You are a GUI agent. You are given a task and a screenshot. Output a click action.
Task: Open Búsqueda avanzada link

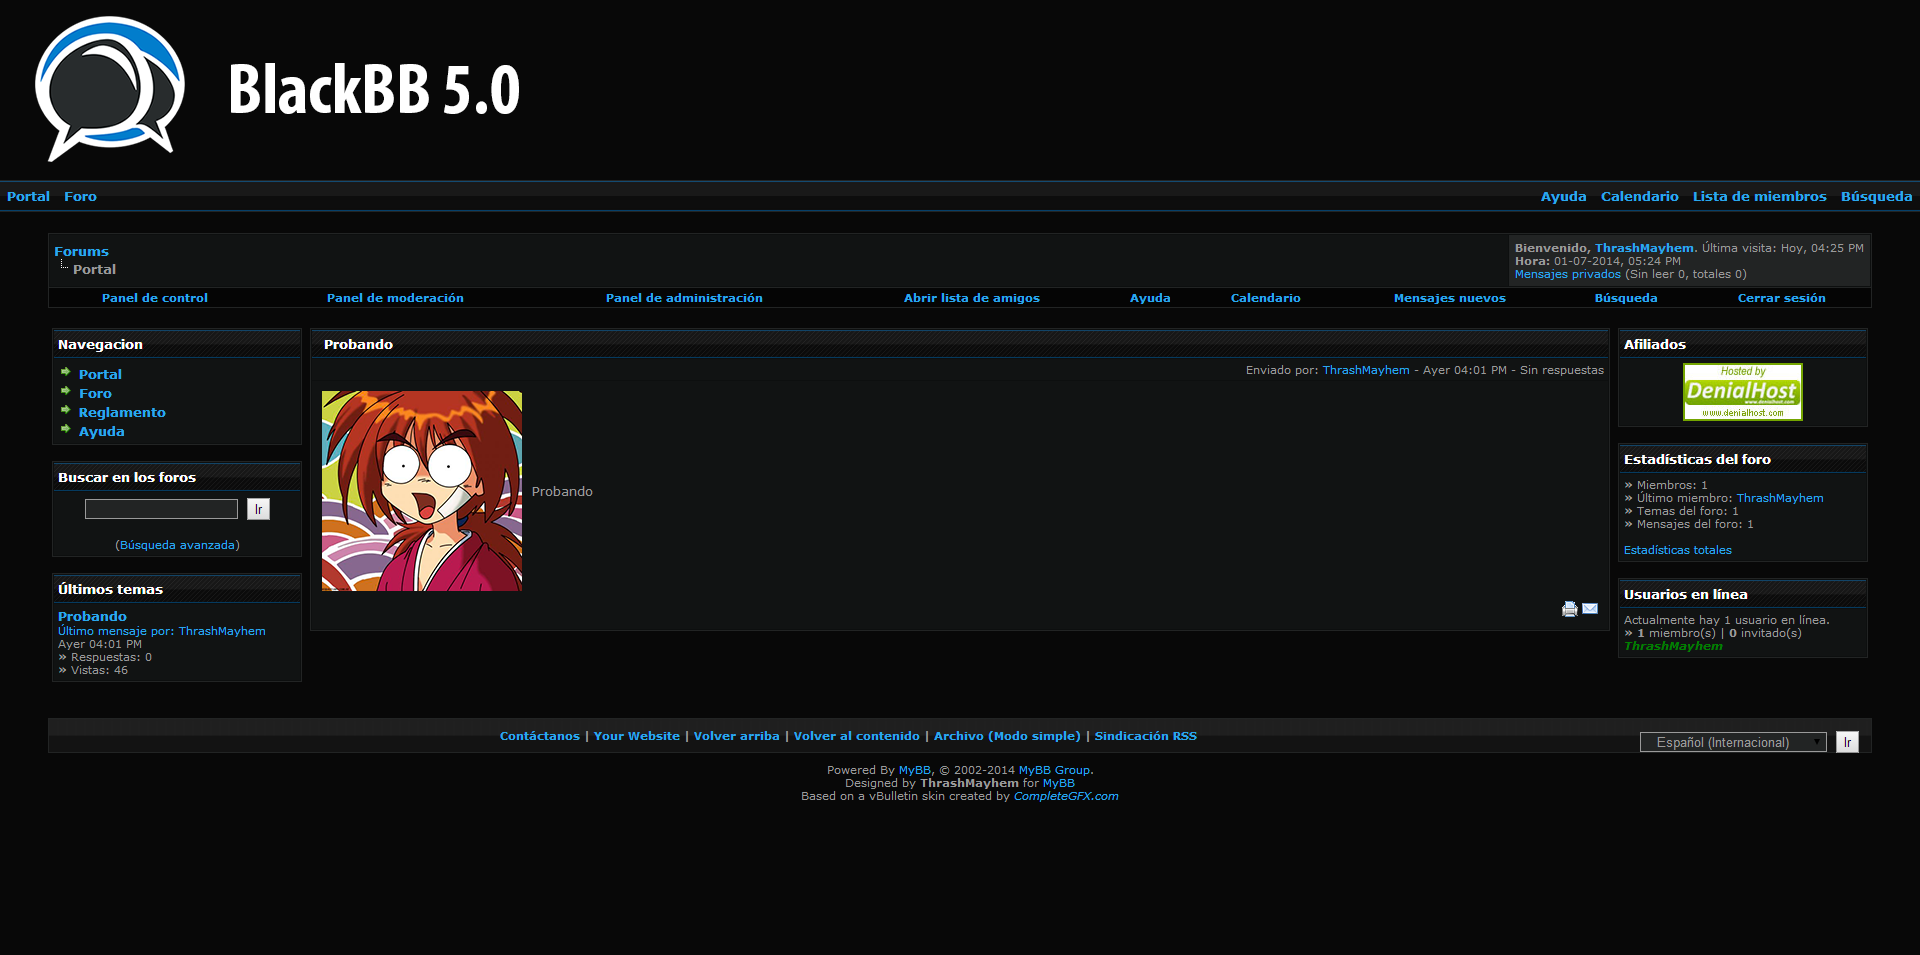point(177,545)
